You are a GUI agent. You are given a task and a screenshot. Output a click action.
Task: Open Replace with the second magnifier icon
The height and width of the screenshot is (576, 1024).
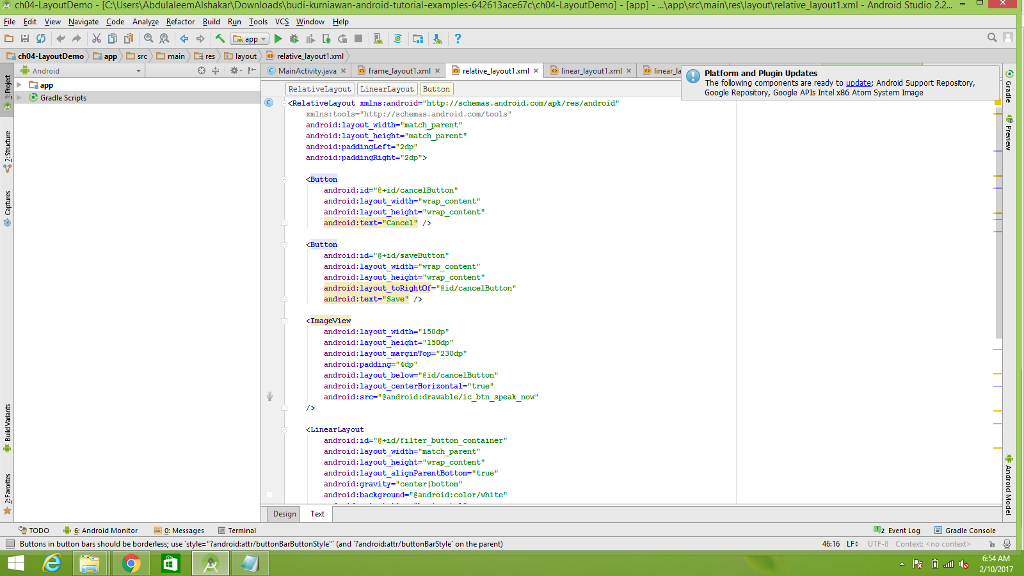(x=164, y=39)
